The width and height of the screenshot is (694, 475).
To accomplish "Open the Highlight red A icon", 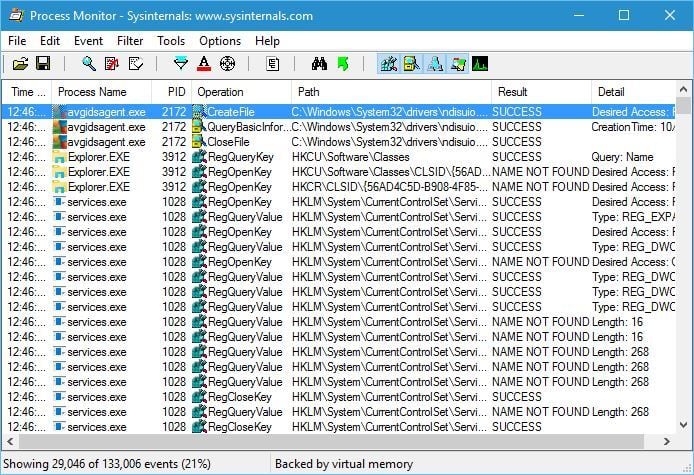I will [204, 64].
